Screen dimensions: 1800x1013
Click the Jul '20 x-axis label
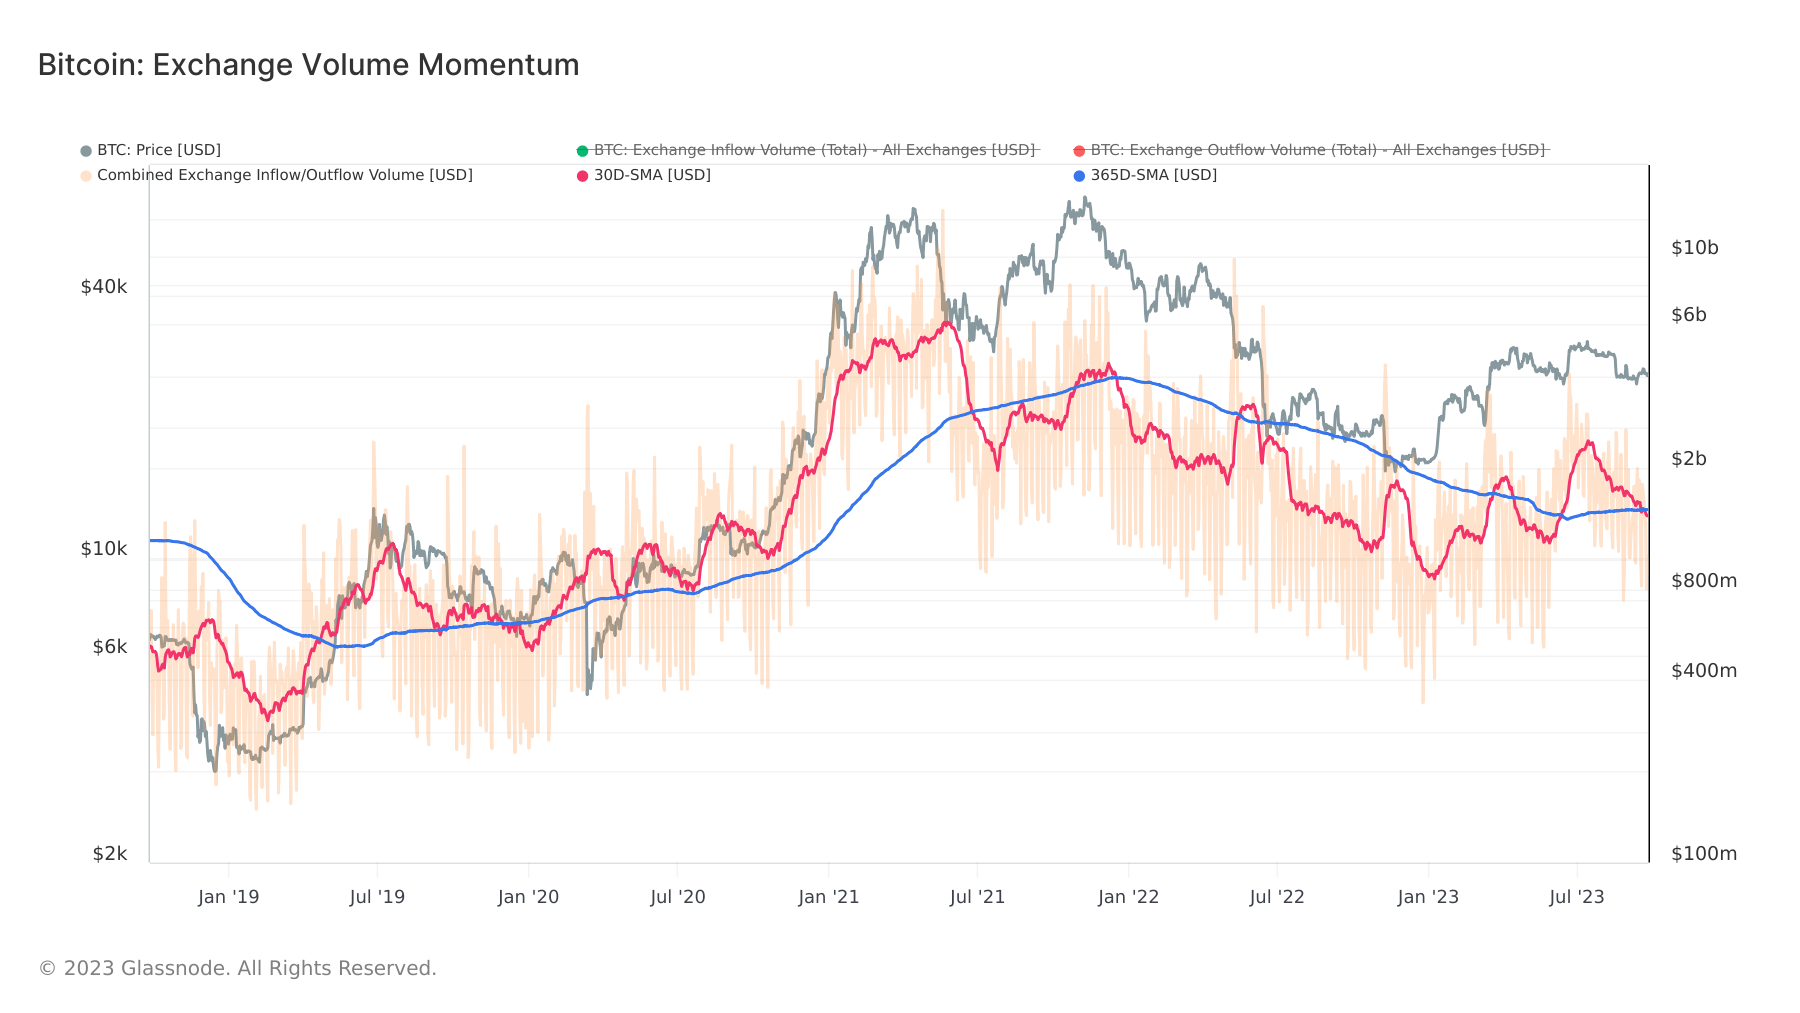(677, 897)
